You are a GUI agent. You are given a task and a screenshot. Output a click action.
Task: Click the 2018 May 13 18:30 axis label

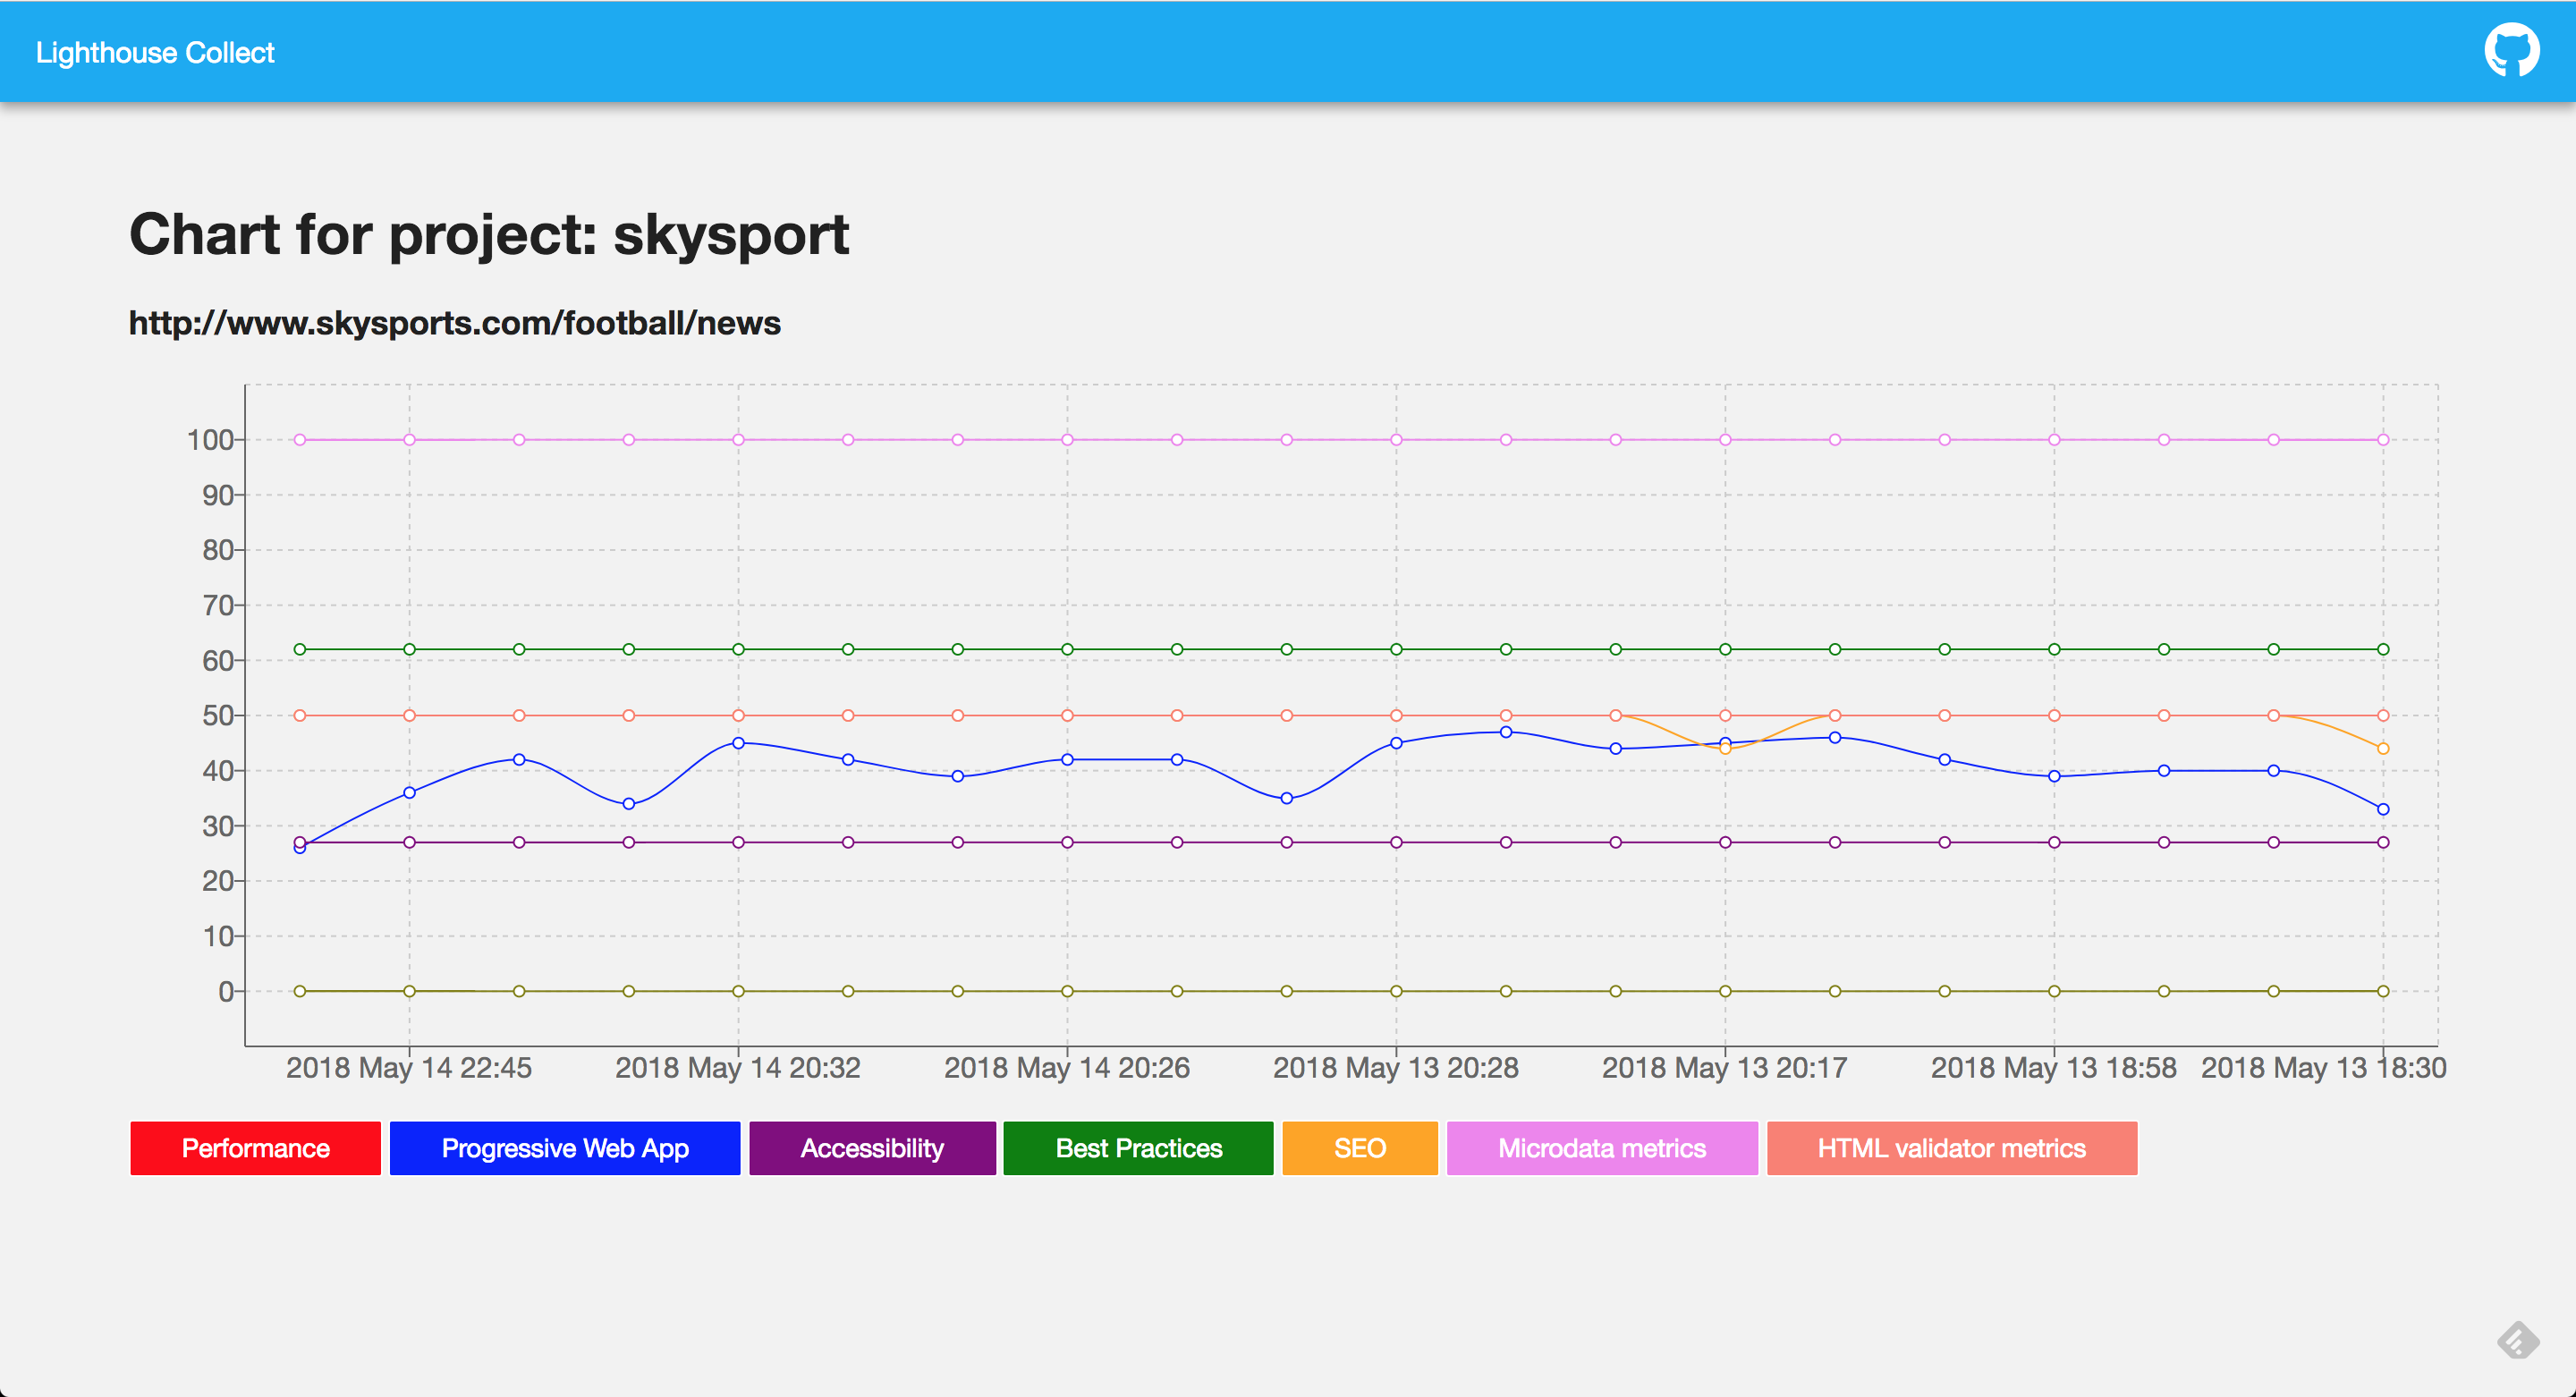2323,1068
